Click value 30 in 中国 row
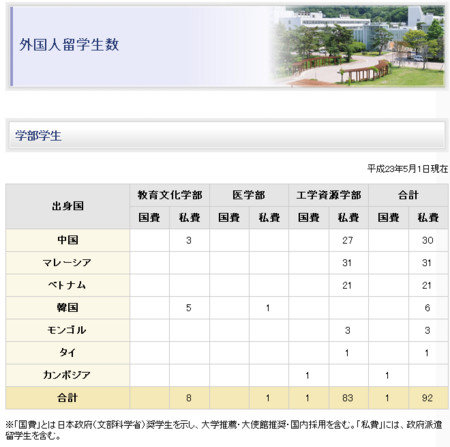This screenshot has height=447, width=450. pyautogui.click(x=427, y=240)
